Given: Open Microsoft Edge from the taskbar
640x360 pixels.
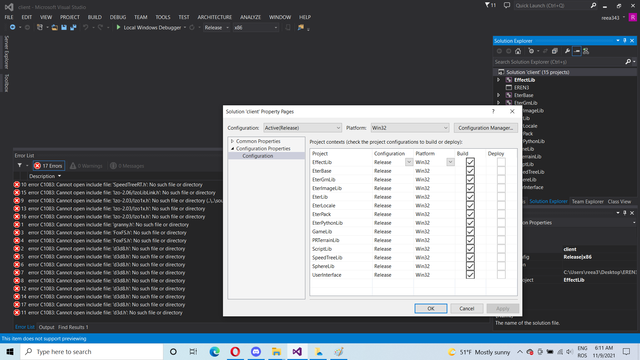Looking at the screenshot, I should [x=215, y=351].
